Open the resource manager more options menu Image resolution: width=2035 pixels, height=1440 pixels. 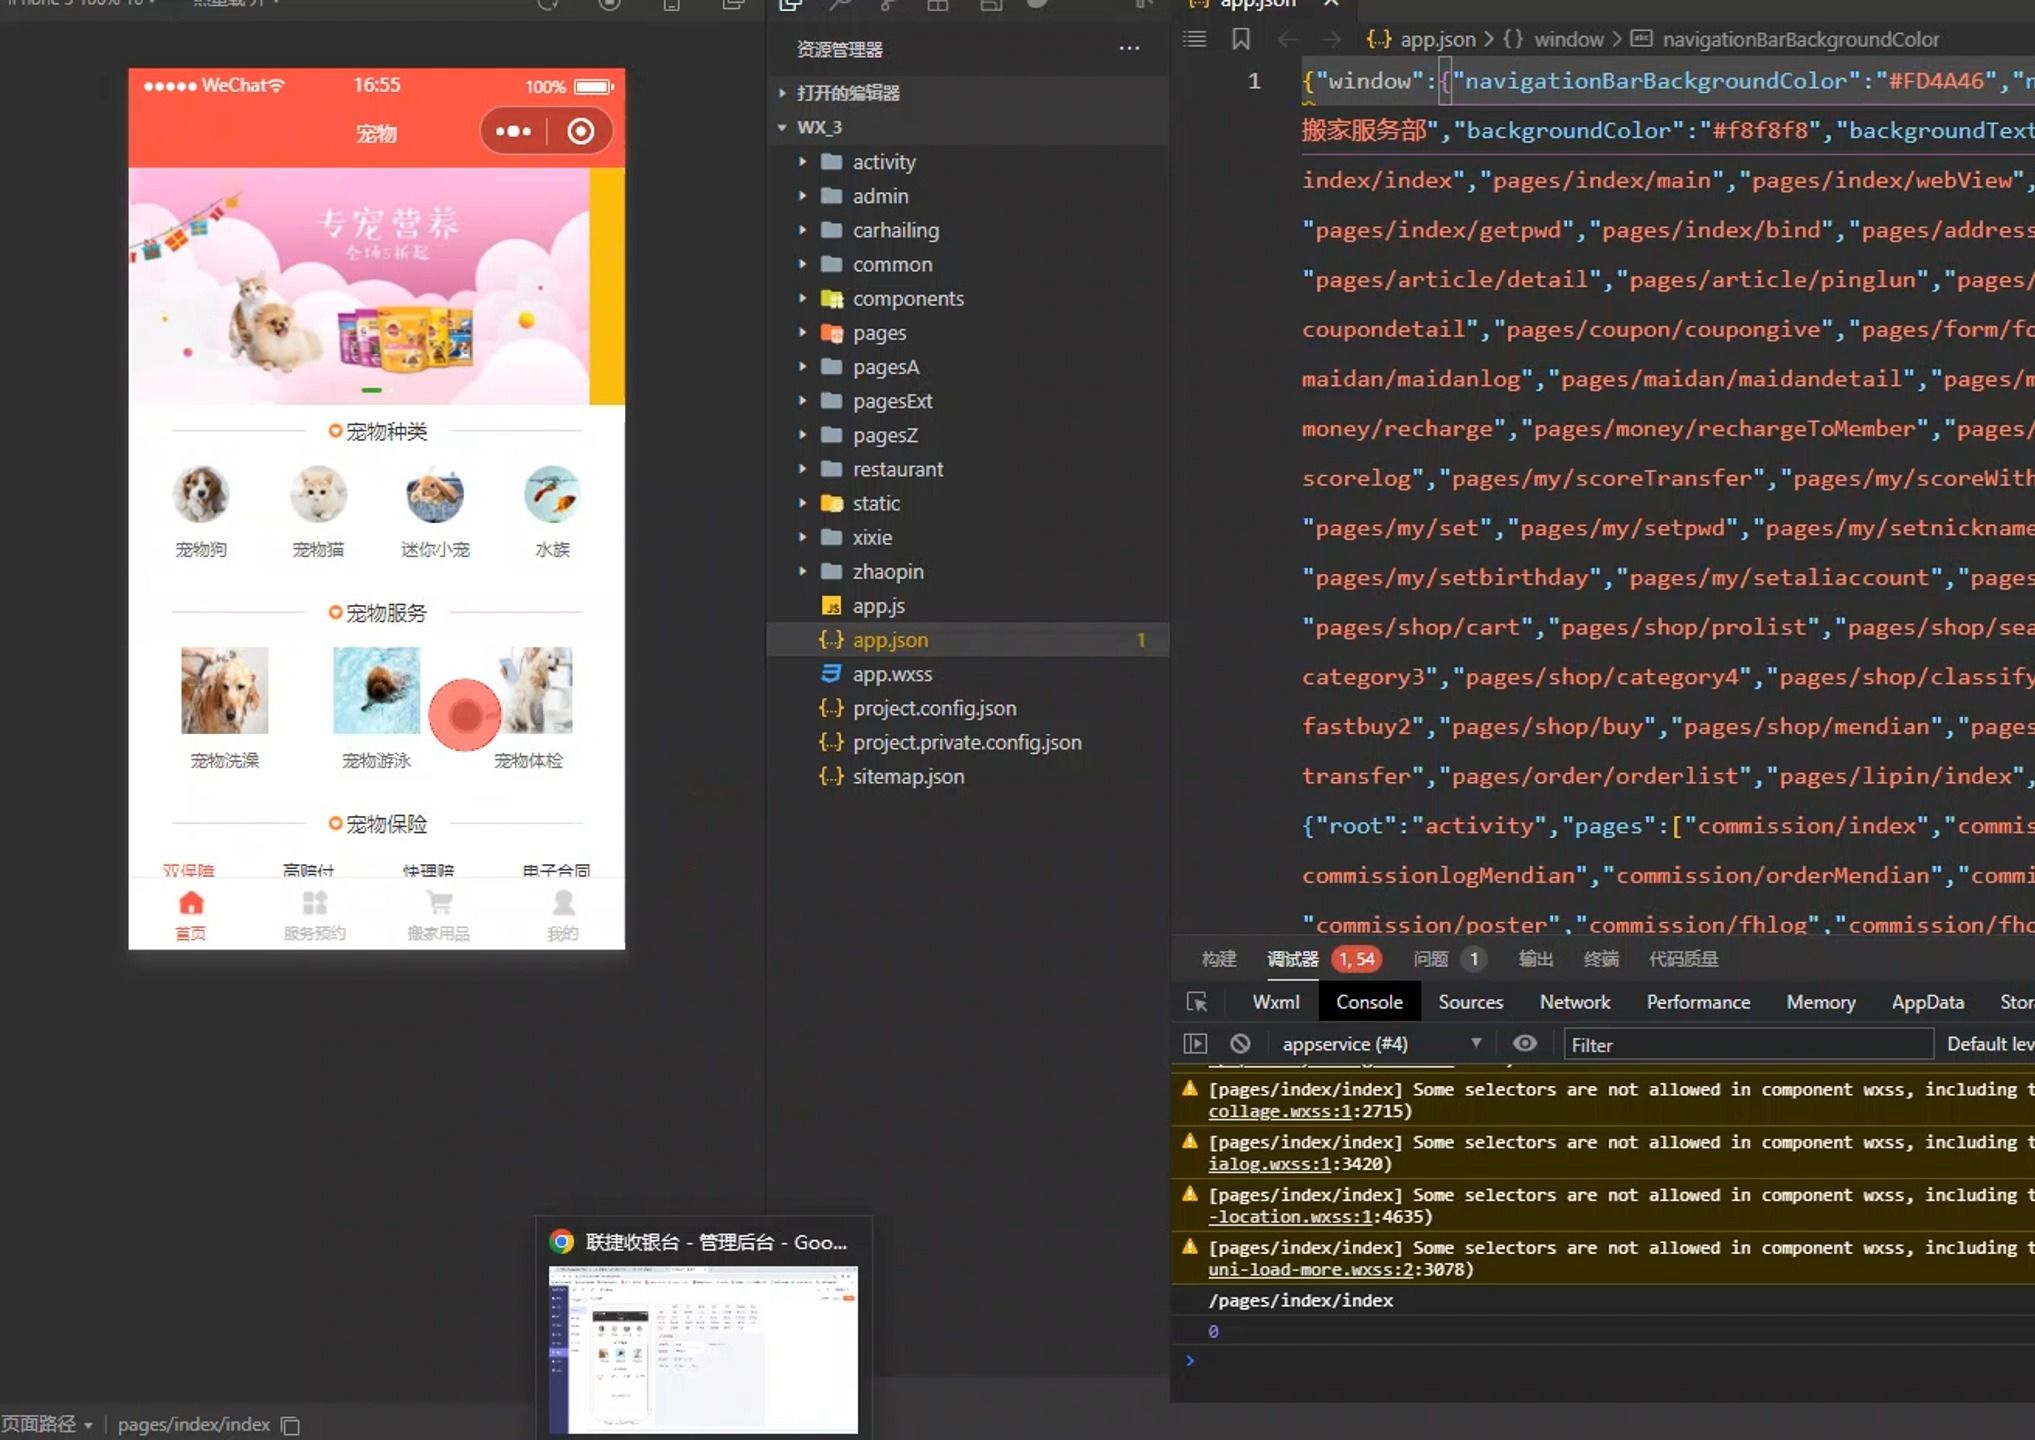click(x=1129, y=49)
